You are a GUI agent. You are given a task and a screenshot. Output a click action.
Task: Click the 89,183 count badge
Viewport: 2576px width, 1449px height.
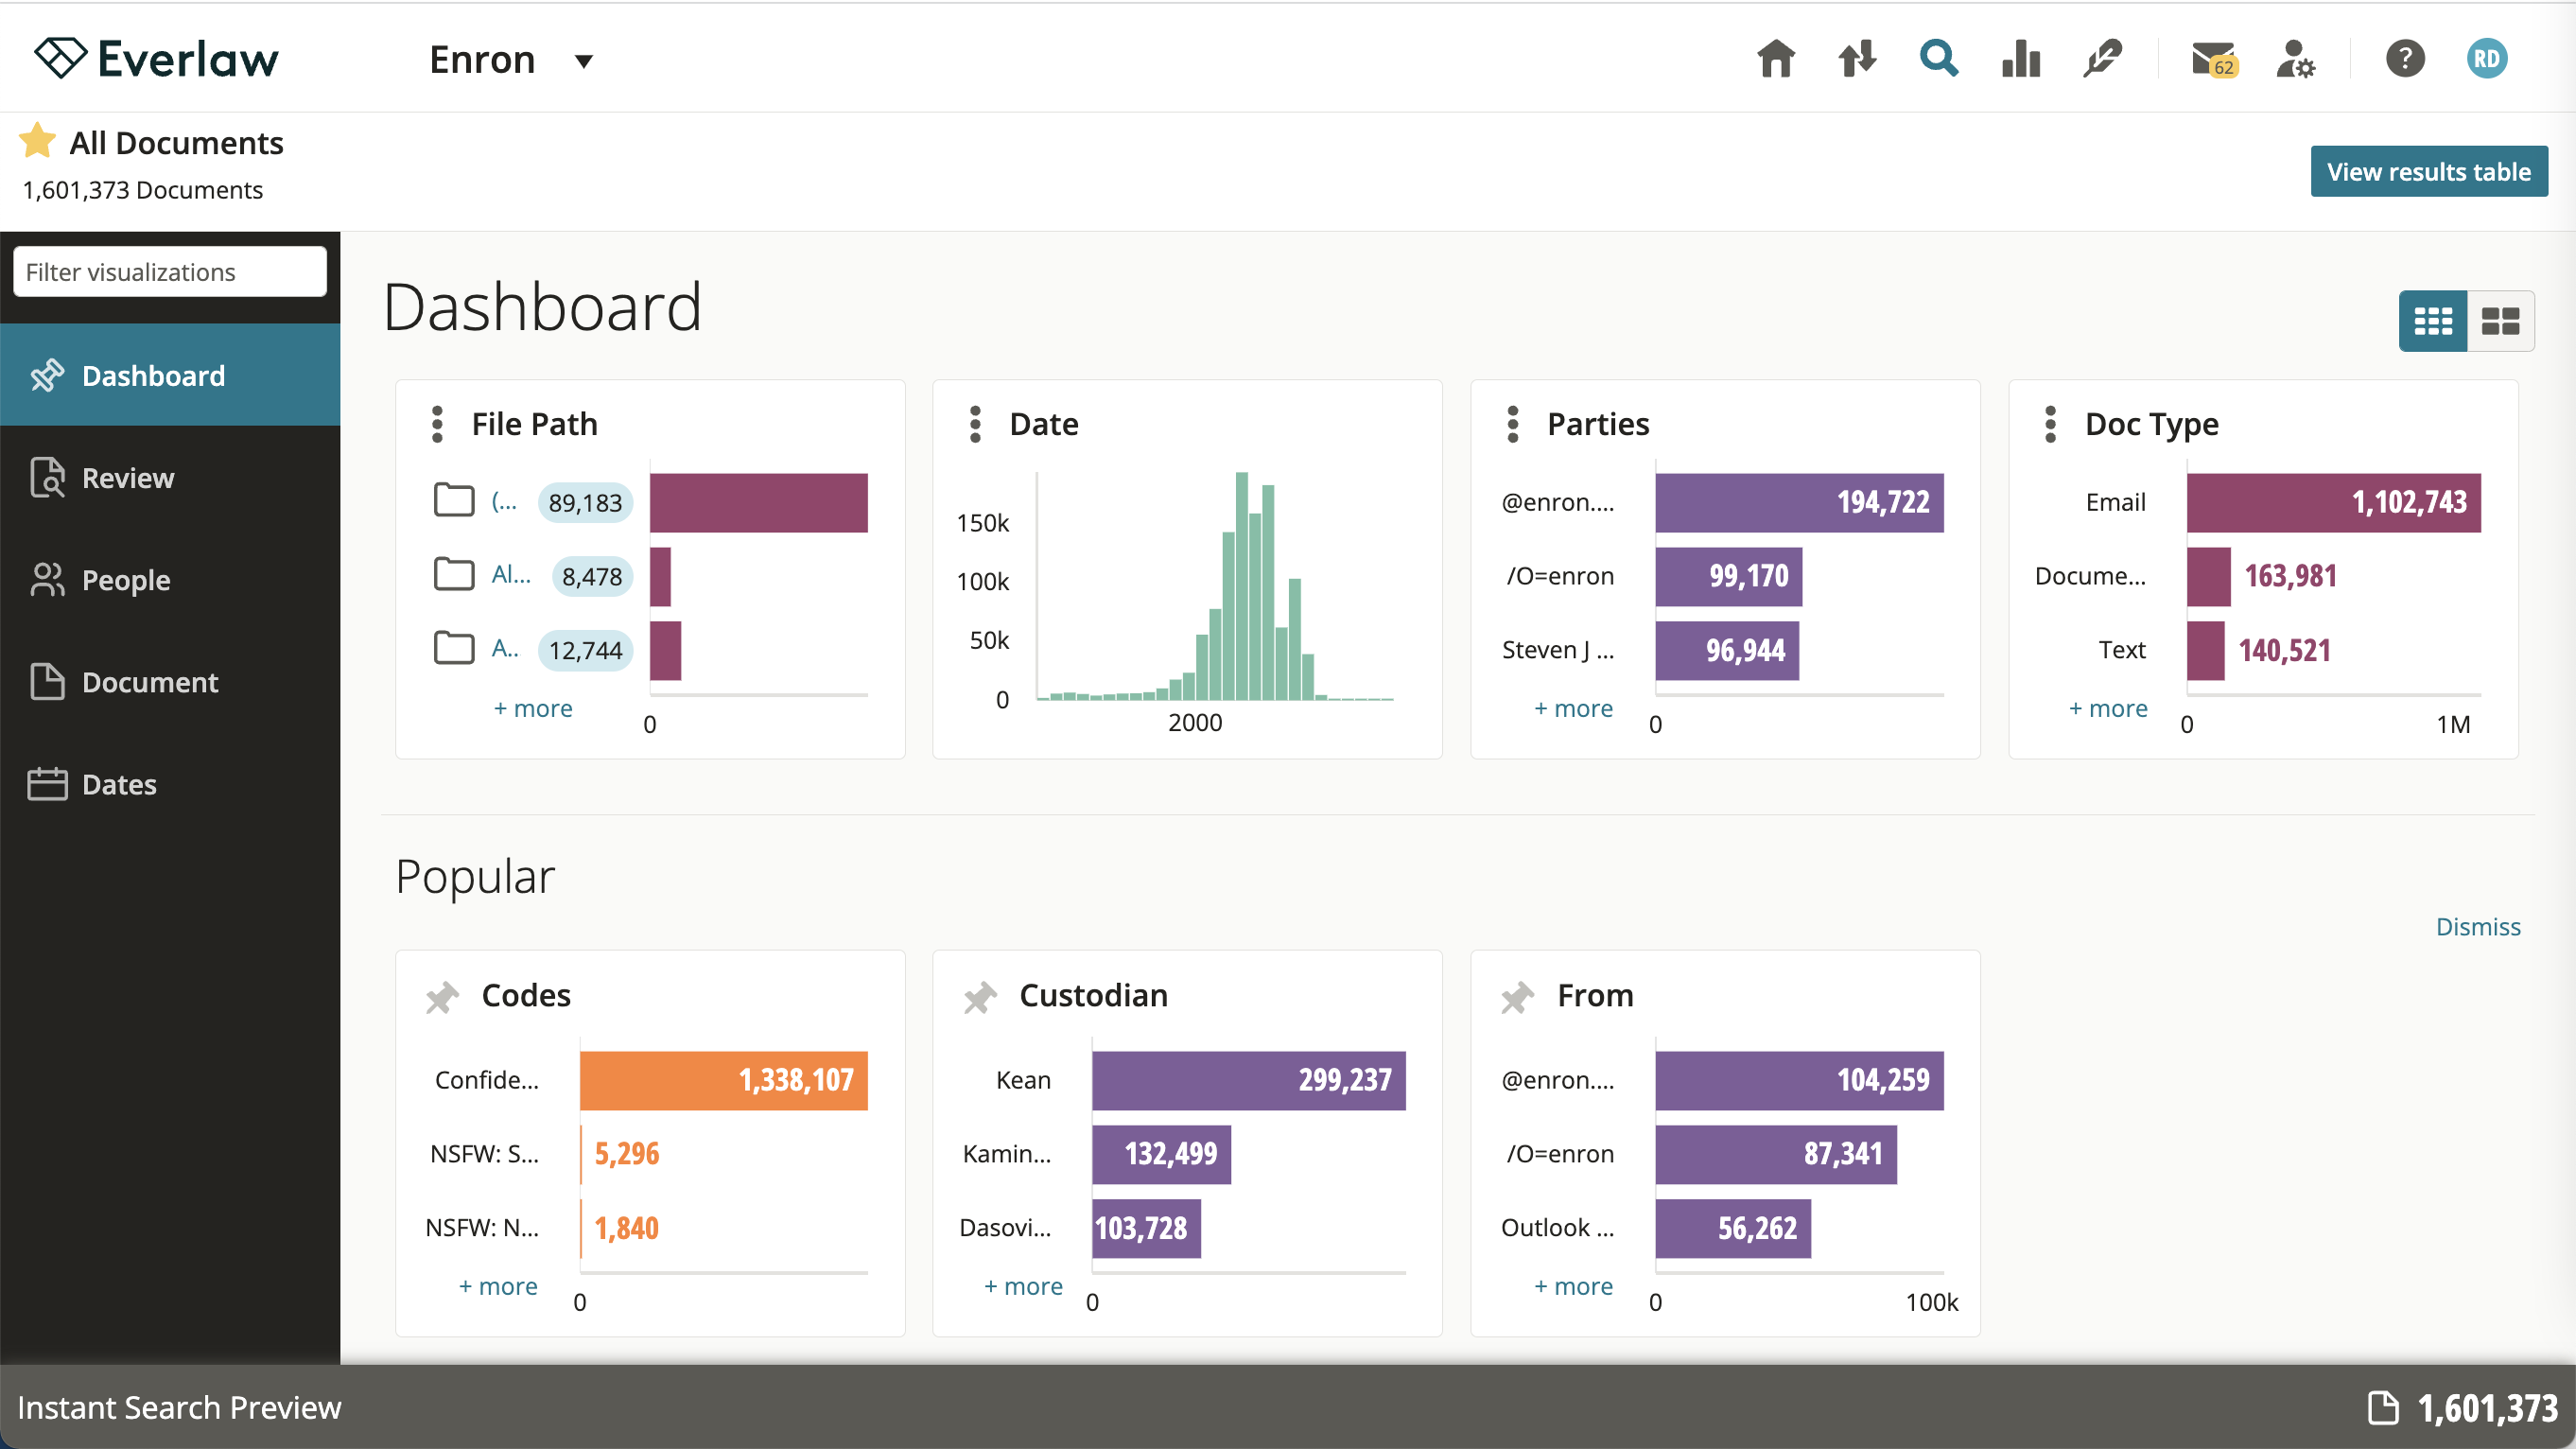coord(585,502)
